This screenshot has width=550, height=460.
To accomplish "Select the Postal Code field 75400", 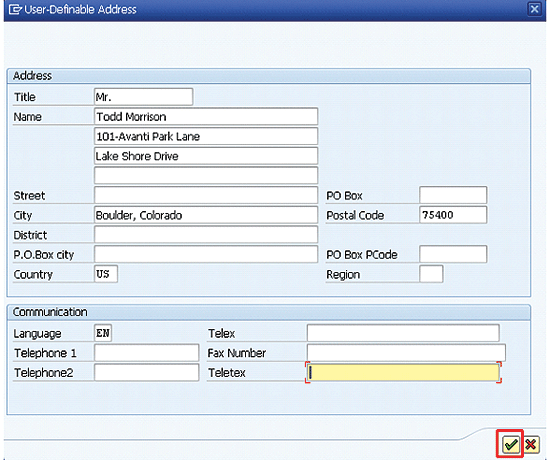I will pos(453,215).
